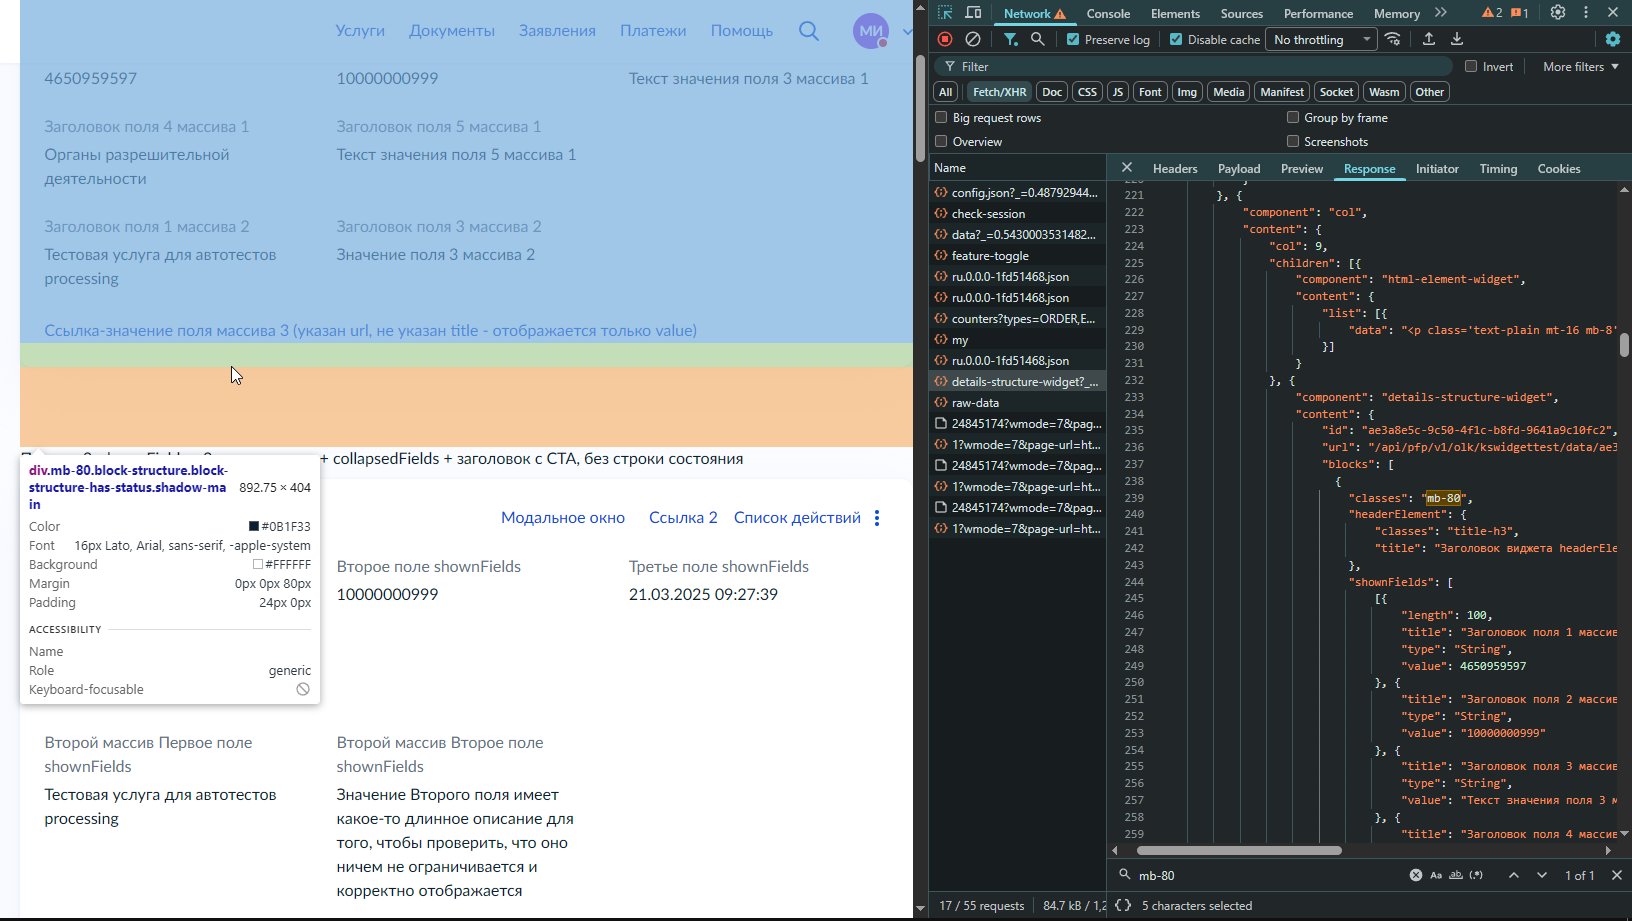The image size is (1632, 921).
Task: Open the No throttling dropdown
Action: 1321,40
